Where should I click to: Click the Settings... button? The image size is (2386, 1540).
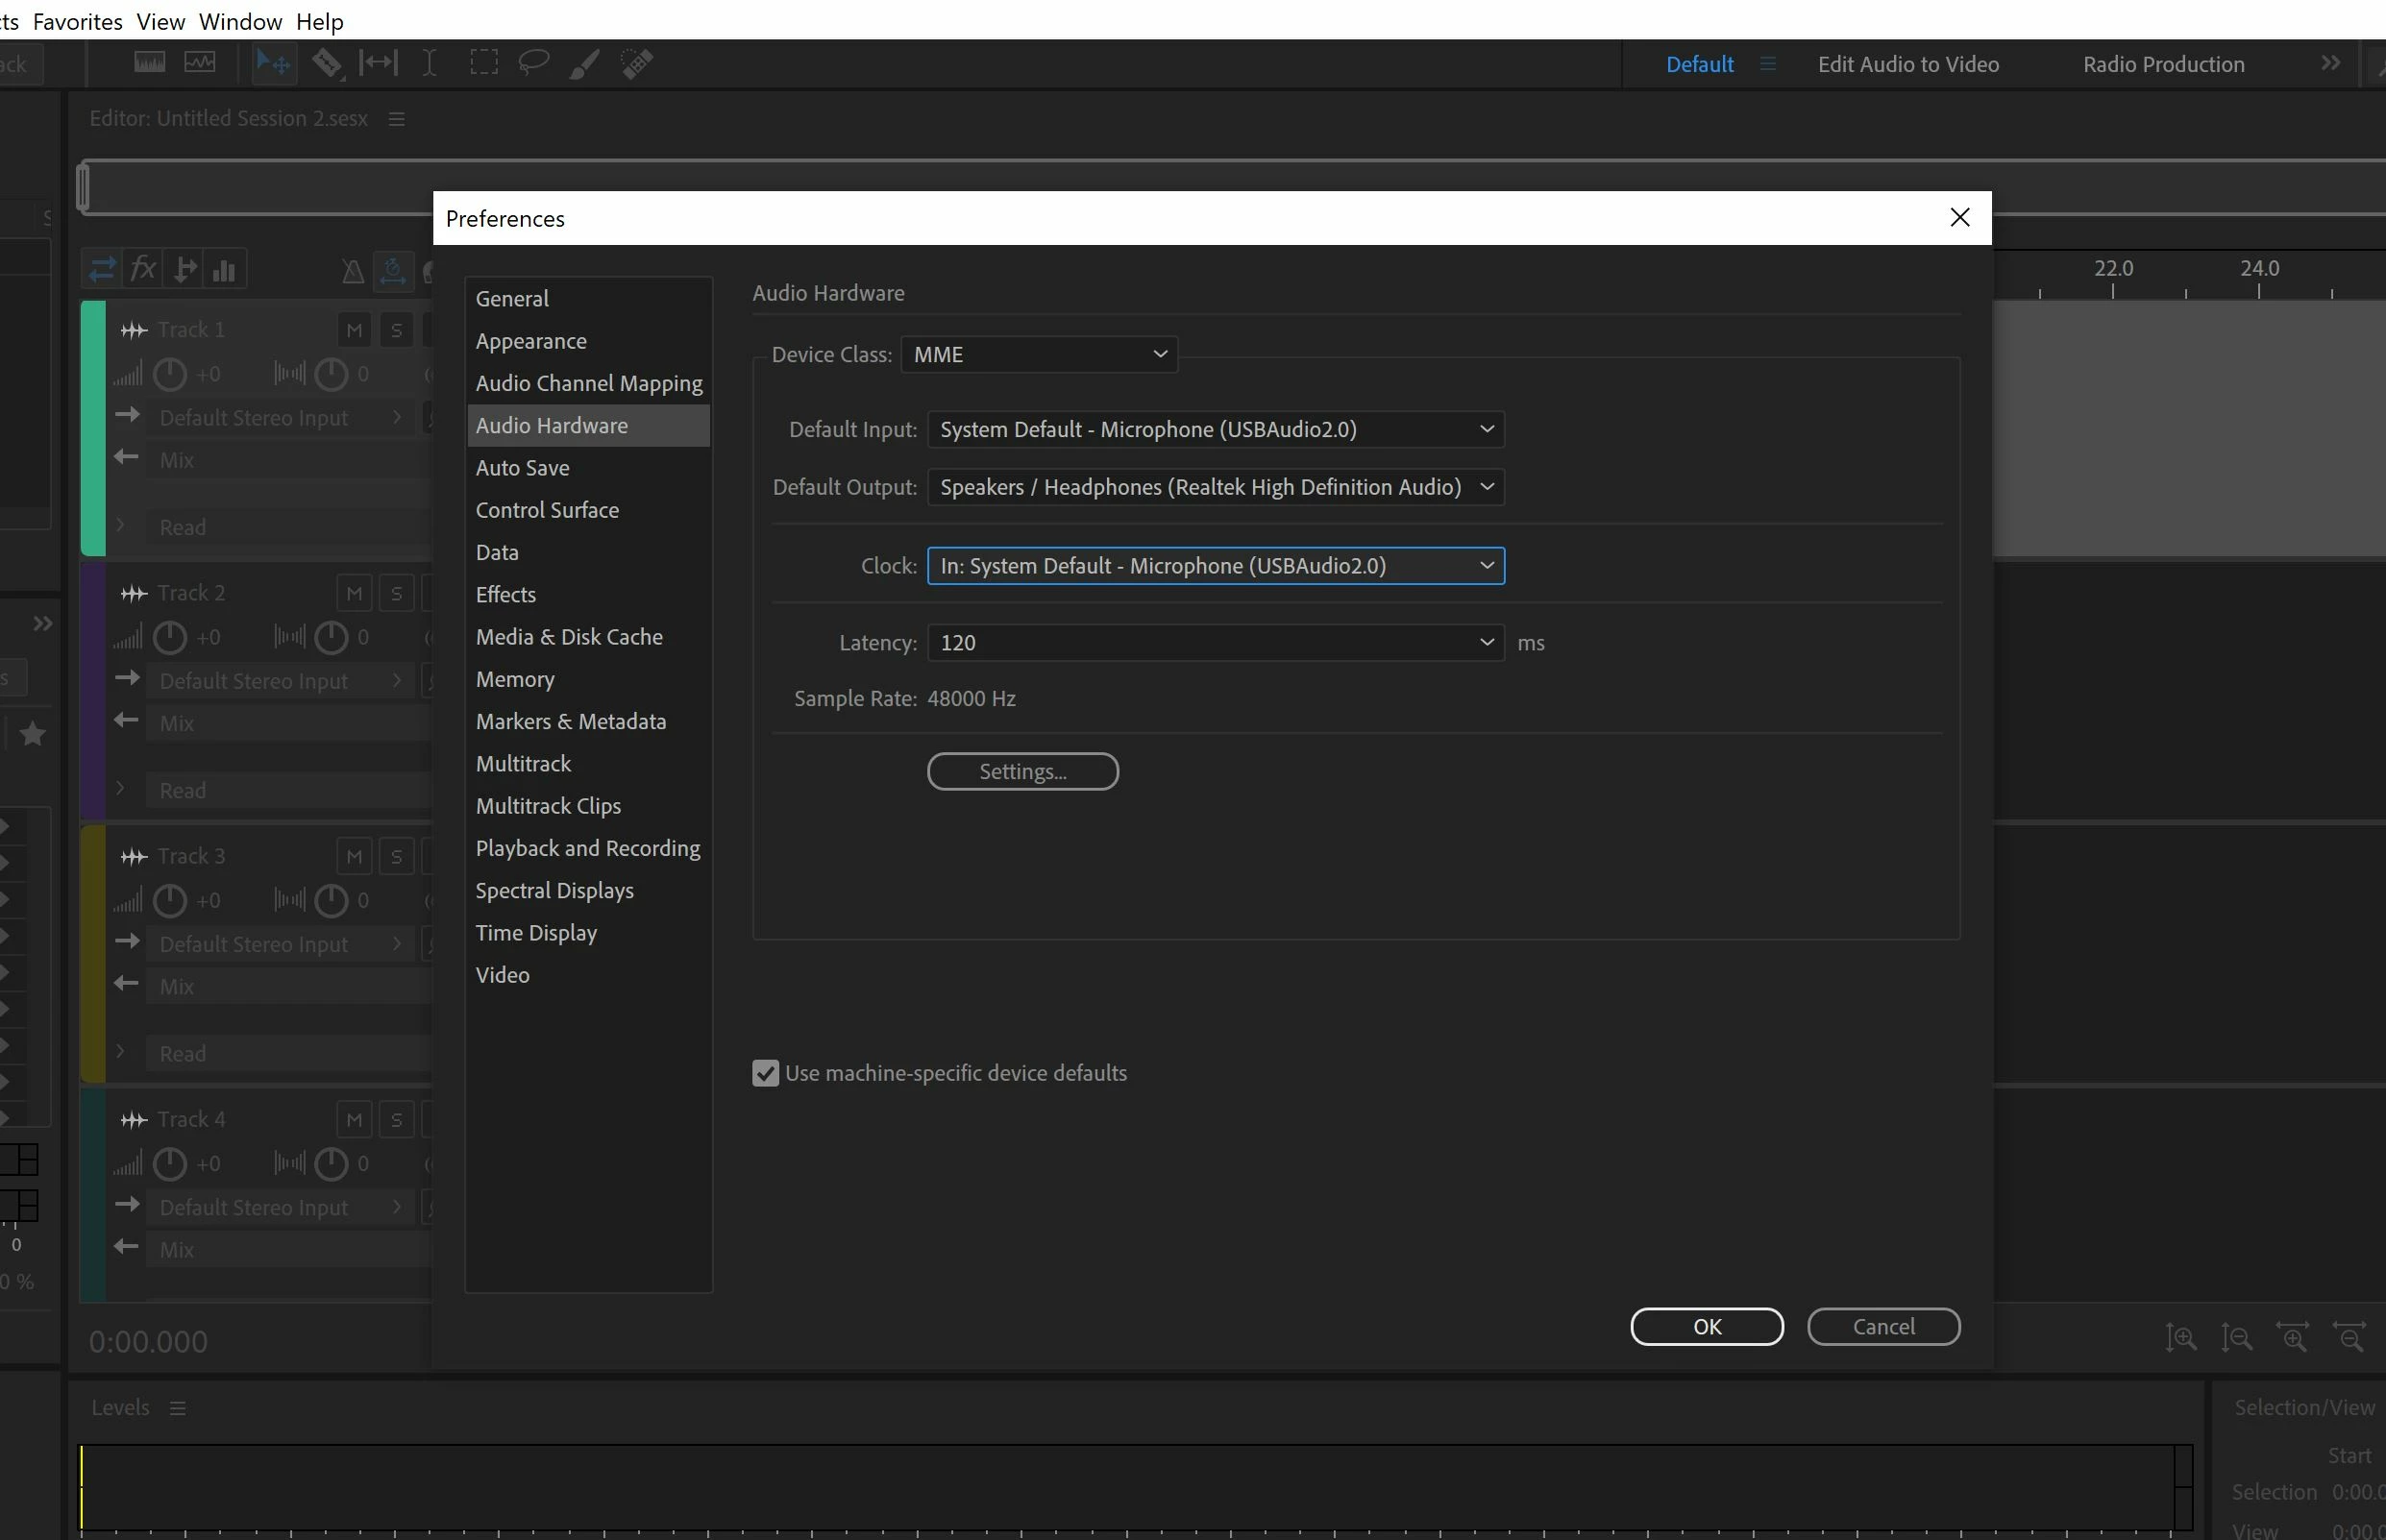[1022, 771]
